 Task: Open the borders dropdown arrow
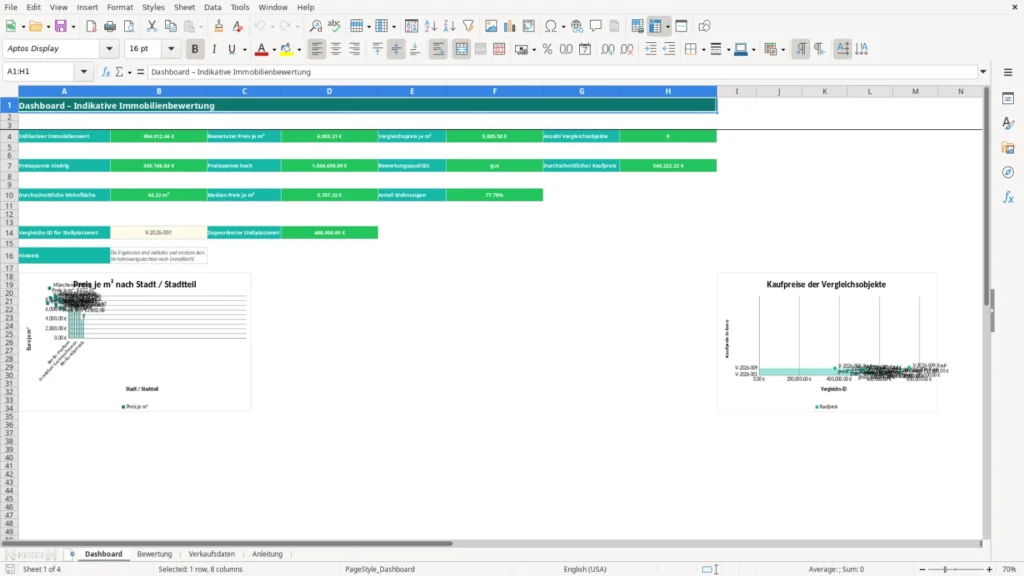703,50
